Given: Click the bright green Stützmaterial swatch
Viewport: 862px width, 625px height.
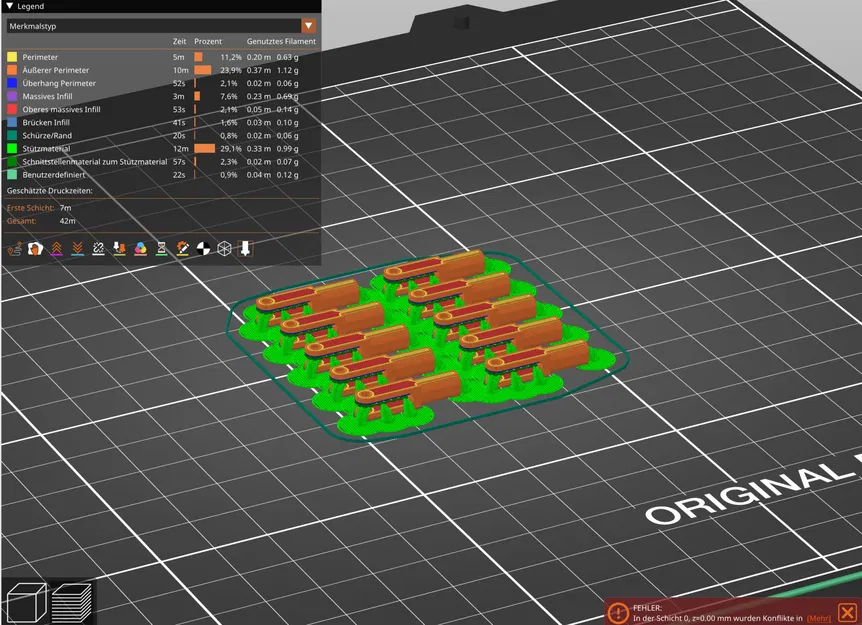Looking at the screenshot, I should click(12, 148).
